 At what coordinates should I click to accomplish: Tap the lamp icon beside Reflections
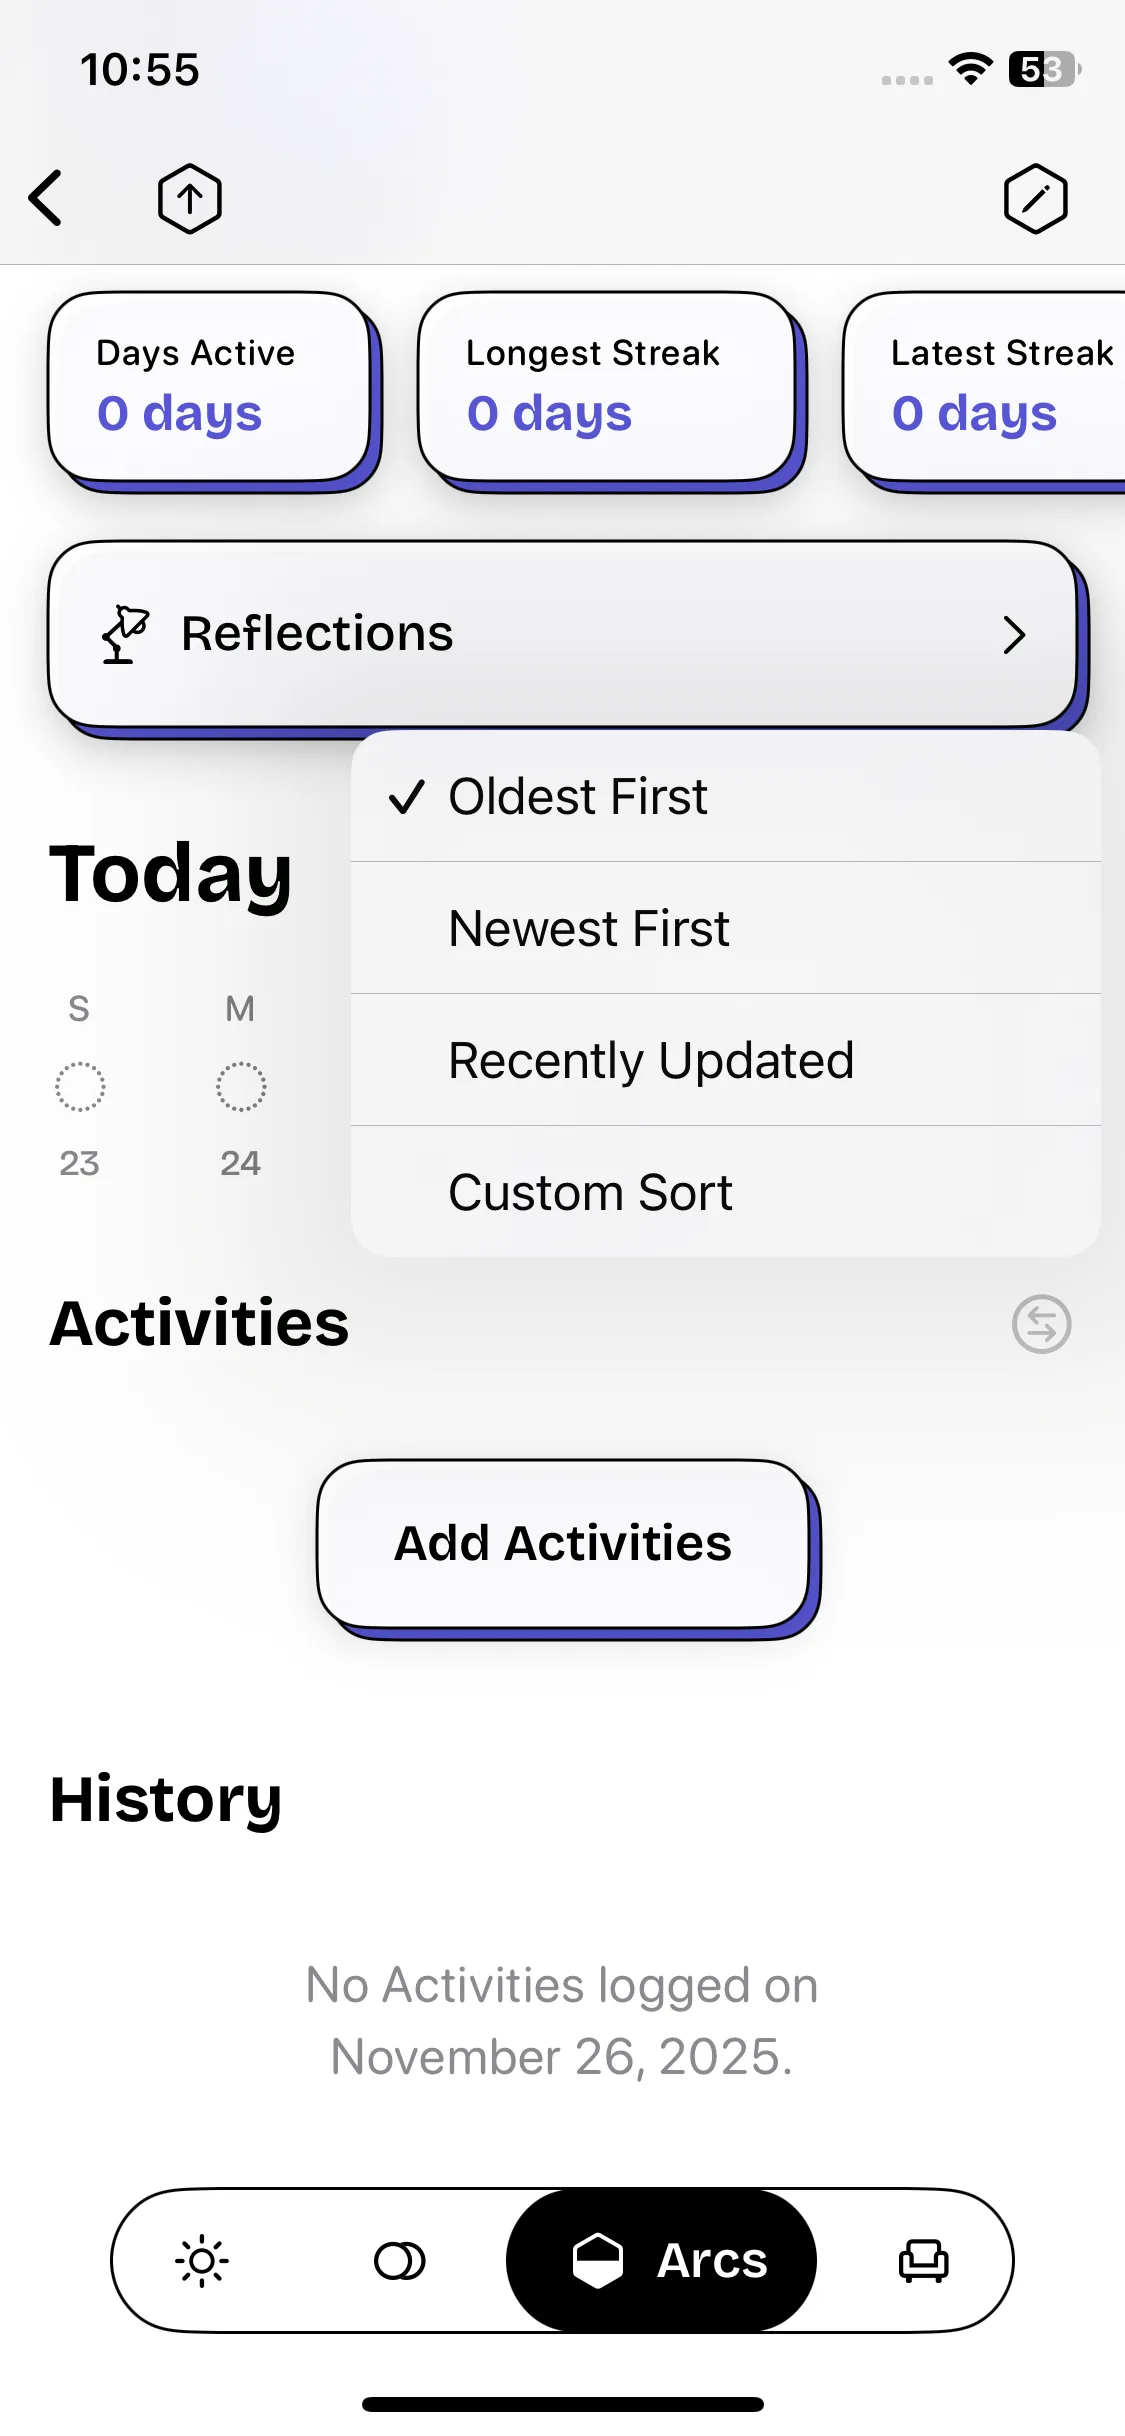click(125, 634)
